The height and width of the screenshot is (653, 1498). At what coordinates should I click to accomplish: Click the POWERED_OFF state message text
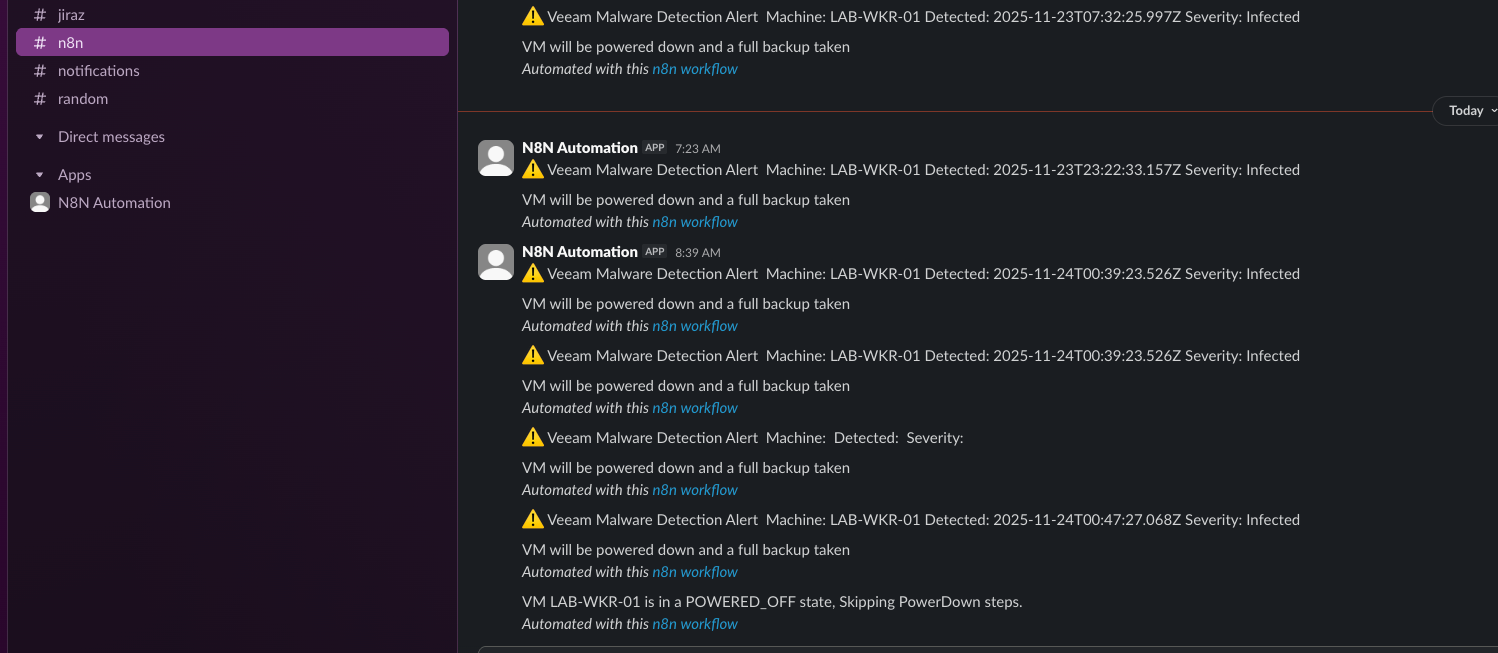(x=771, y=602)
